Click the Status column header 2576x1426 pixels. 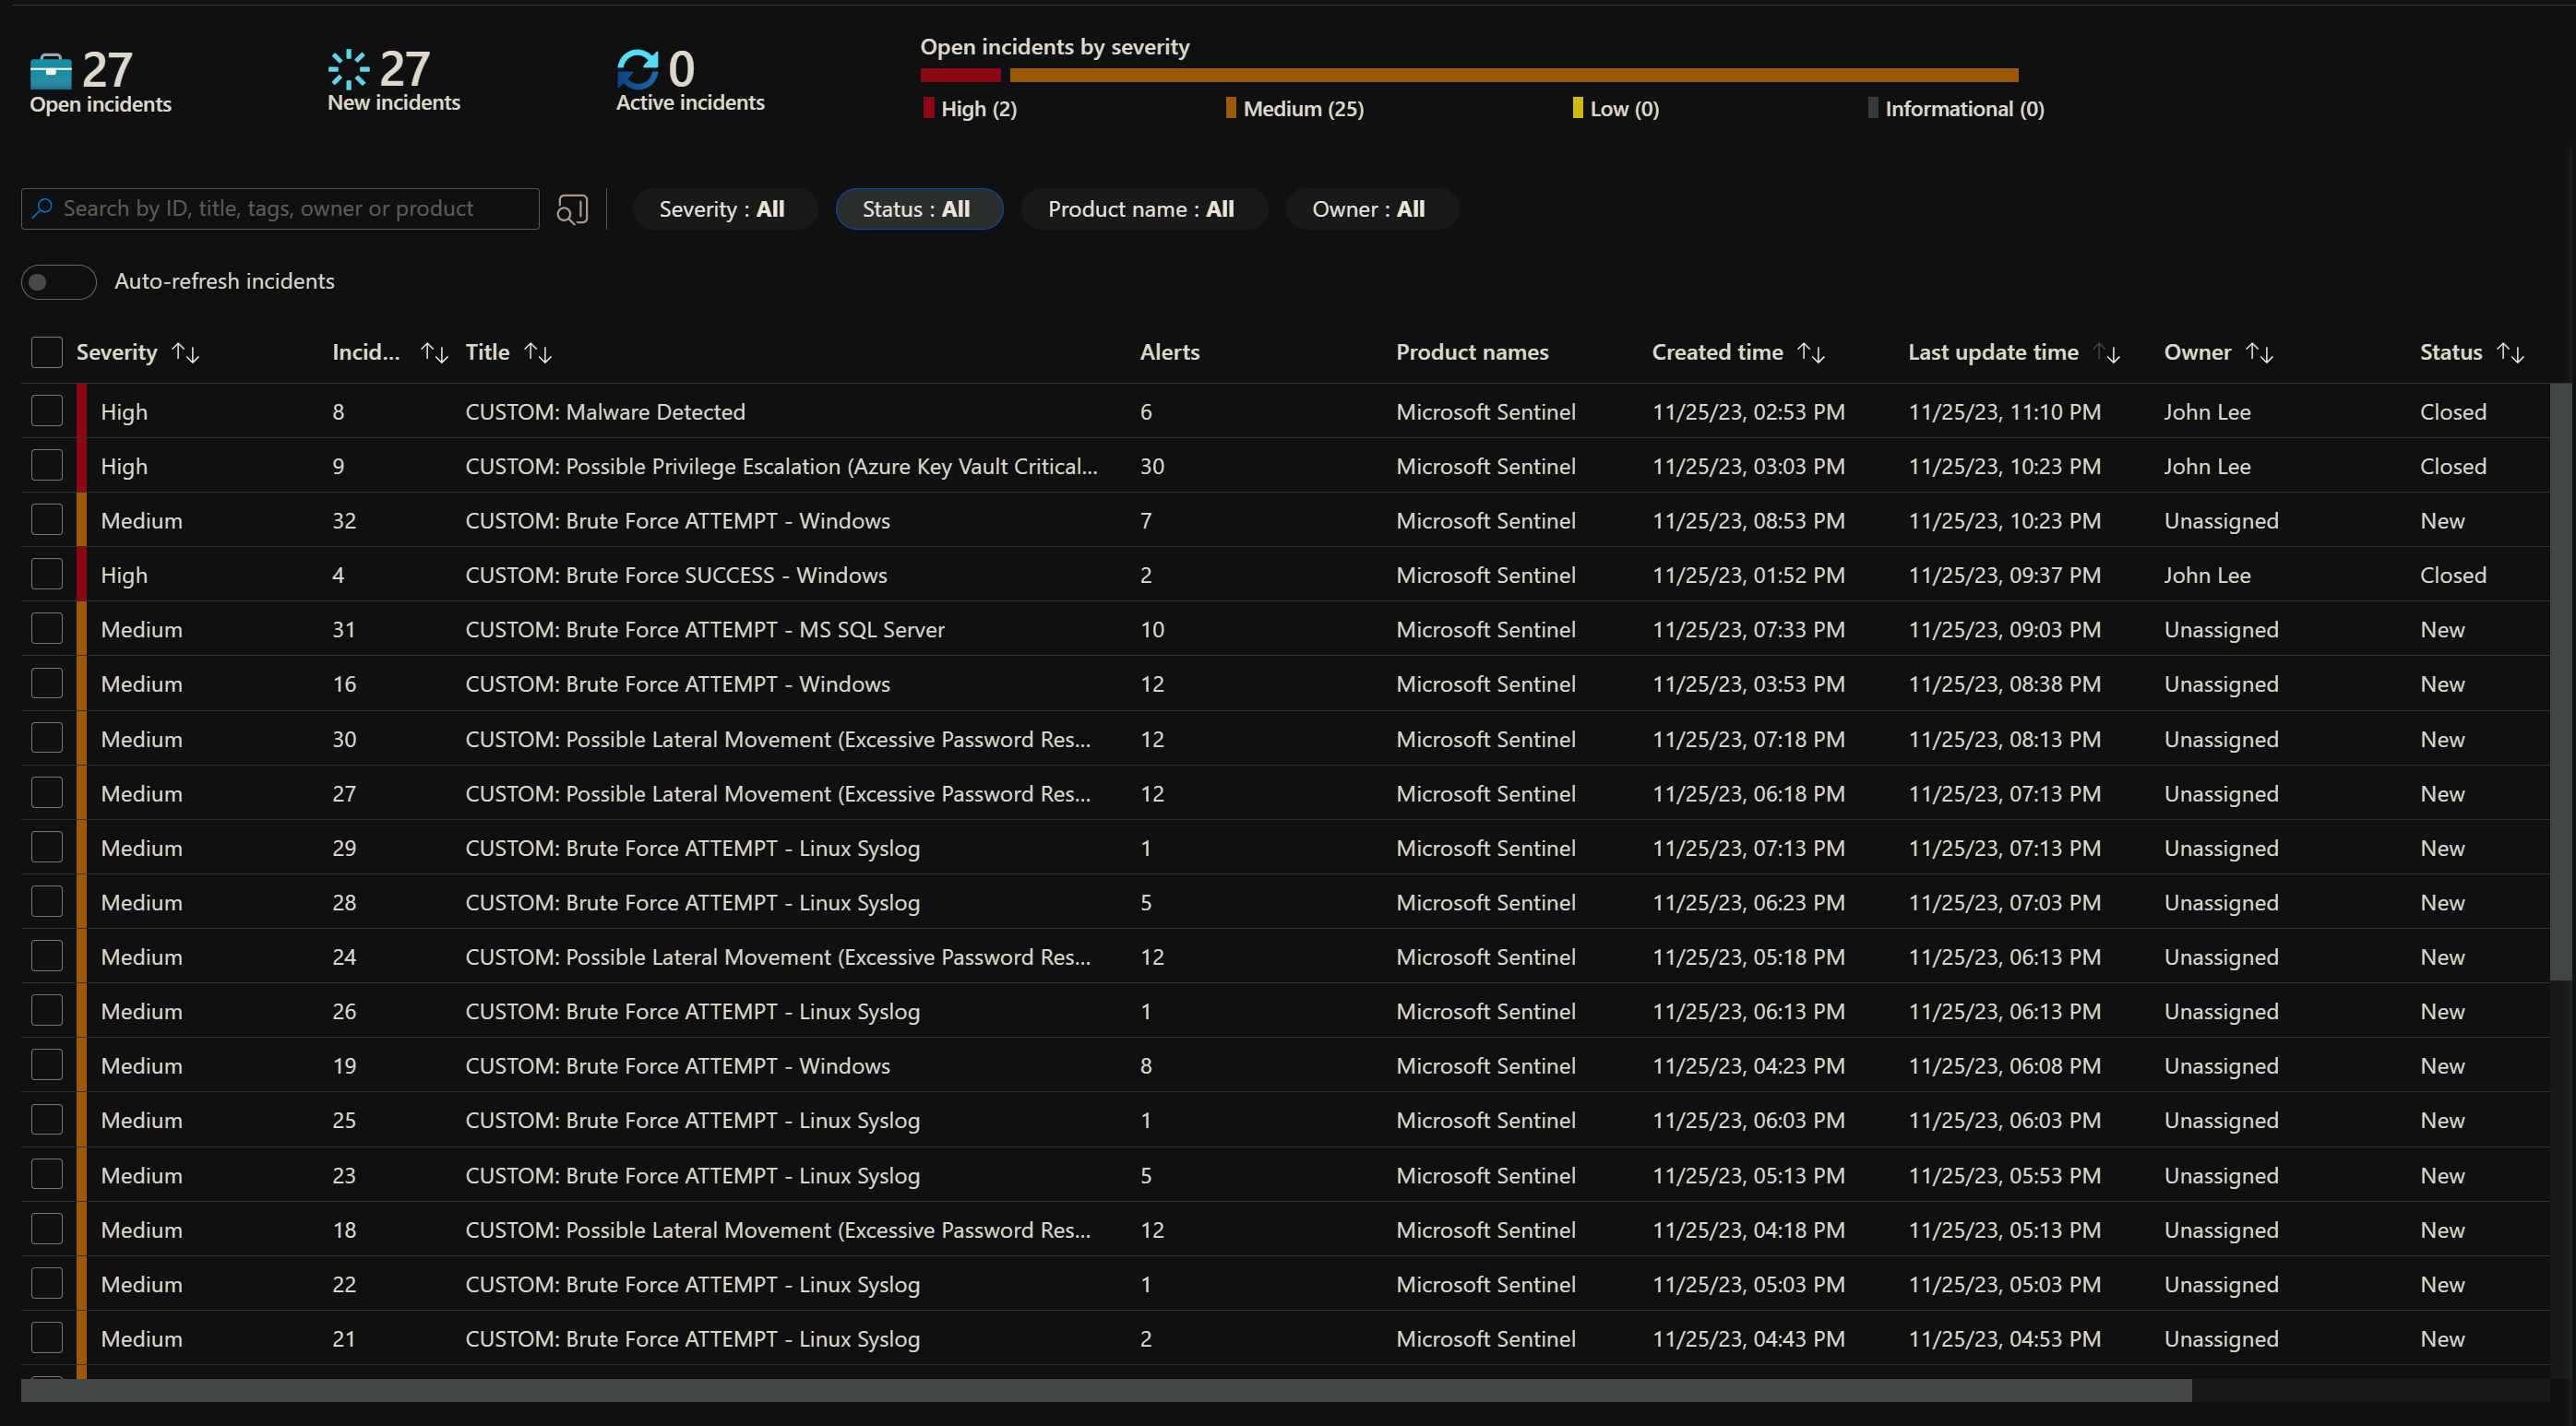[x=2451, y=352]
